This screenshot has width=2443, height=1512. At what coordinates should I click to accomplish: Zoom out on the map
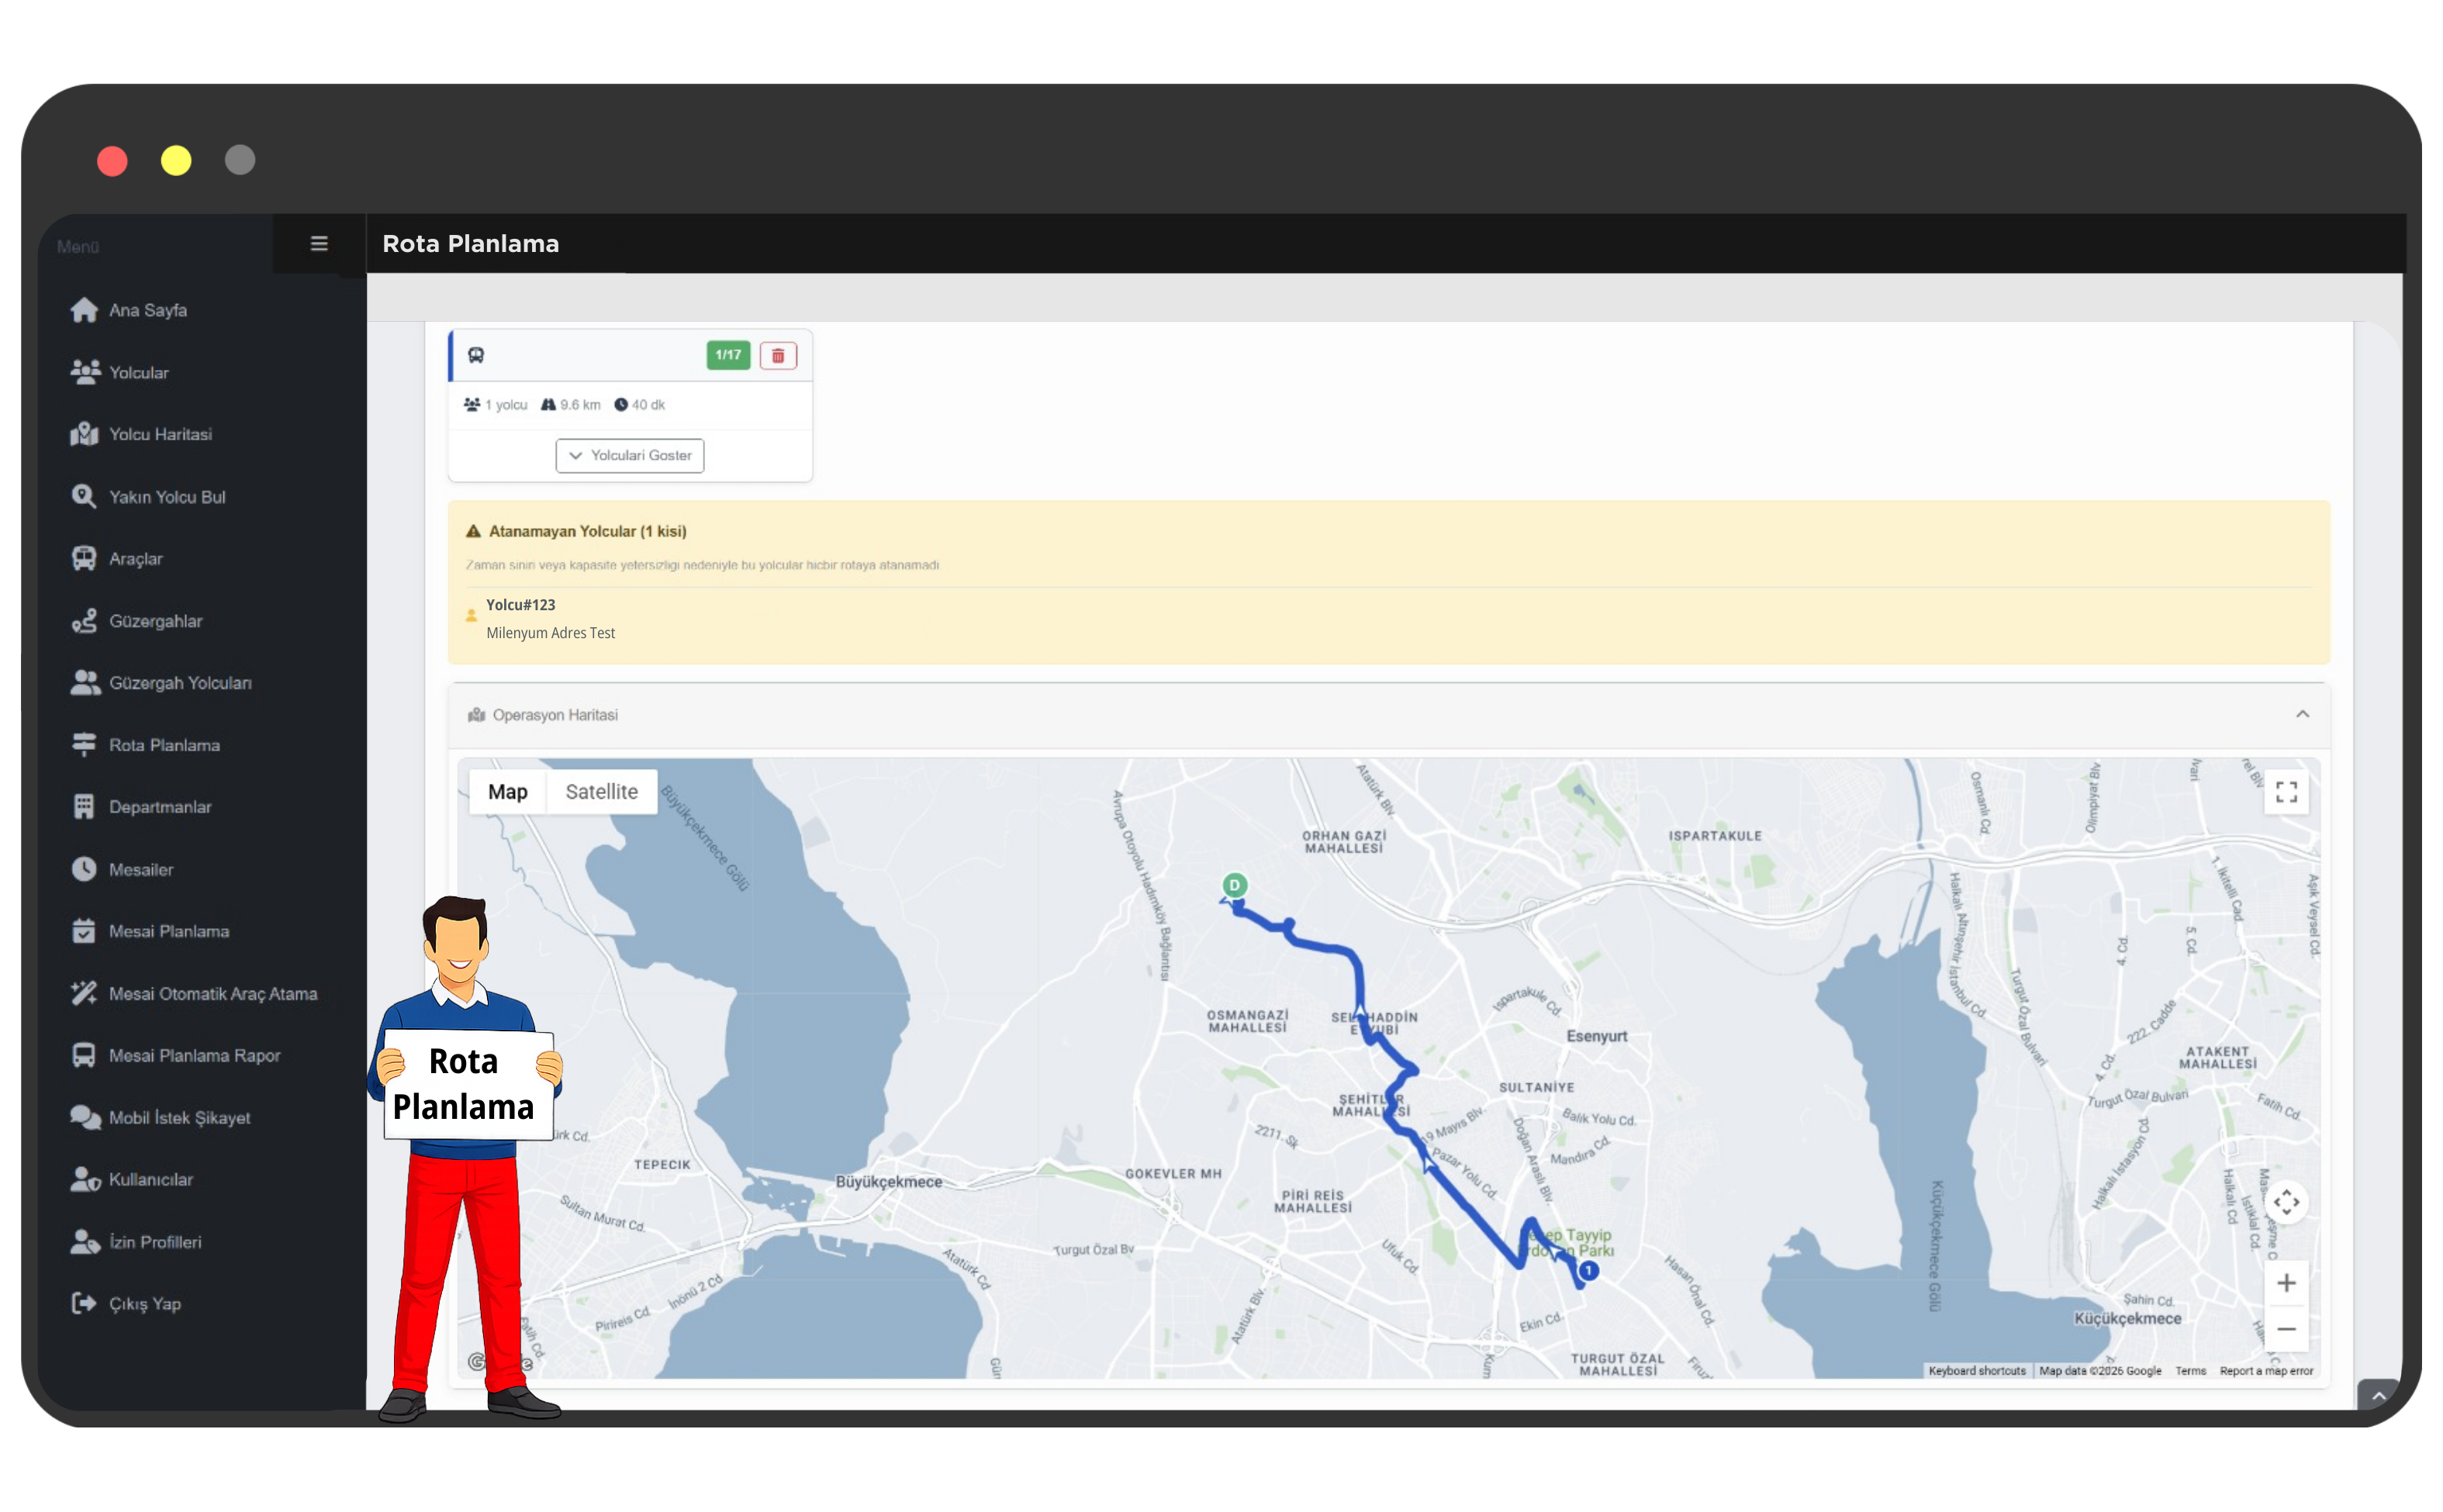(x=2286, y=1330)
